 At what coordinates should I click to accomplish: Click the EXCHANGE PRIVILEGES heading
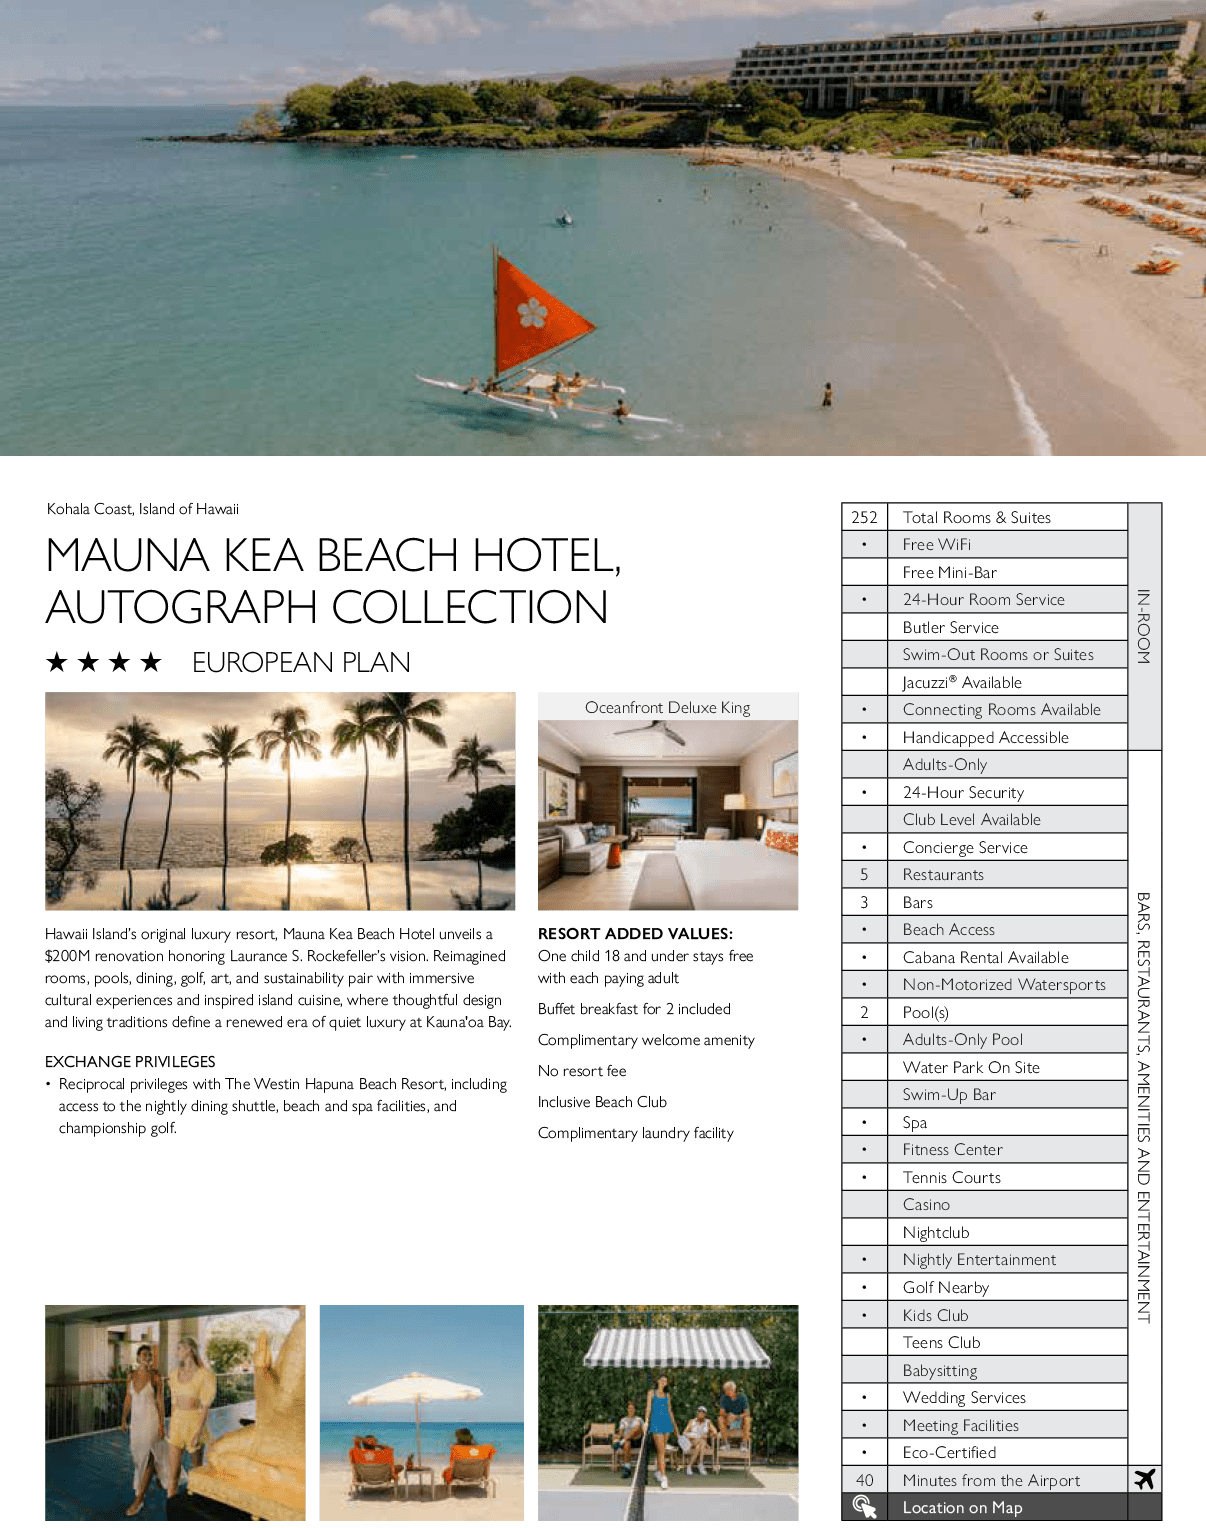pyautogui.click(x=130, y=1061)
